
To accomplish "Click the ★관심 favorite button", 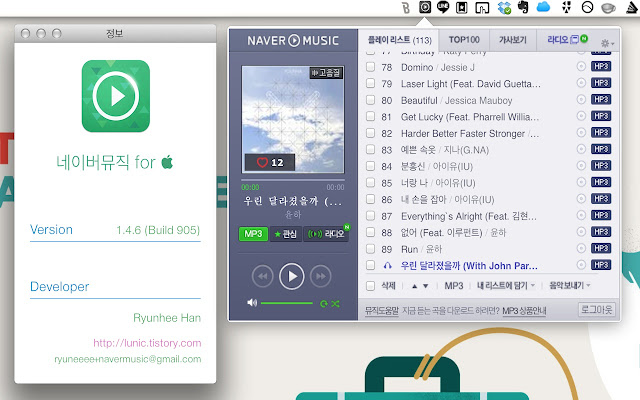I will click(x=286, y=234).
